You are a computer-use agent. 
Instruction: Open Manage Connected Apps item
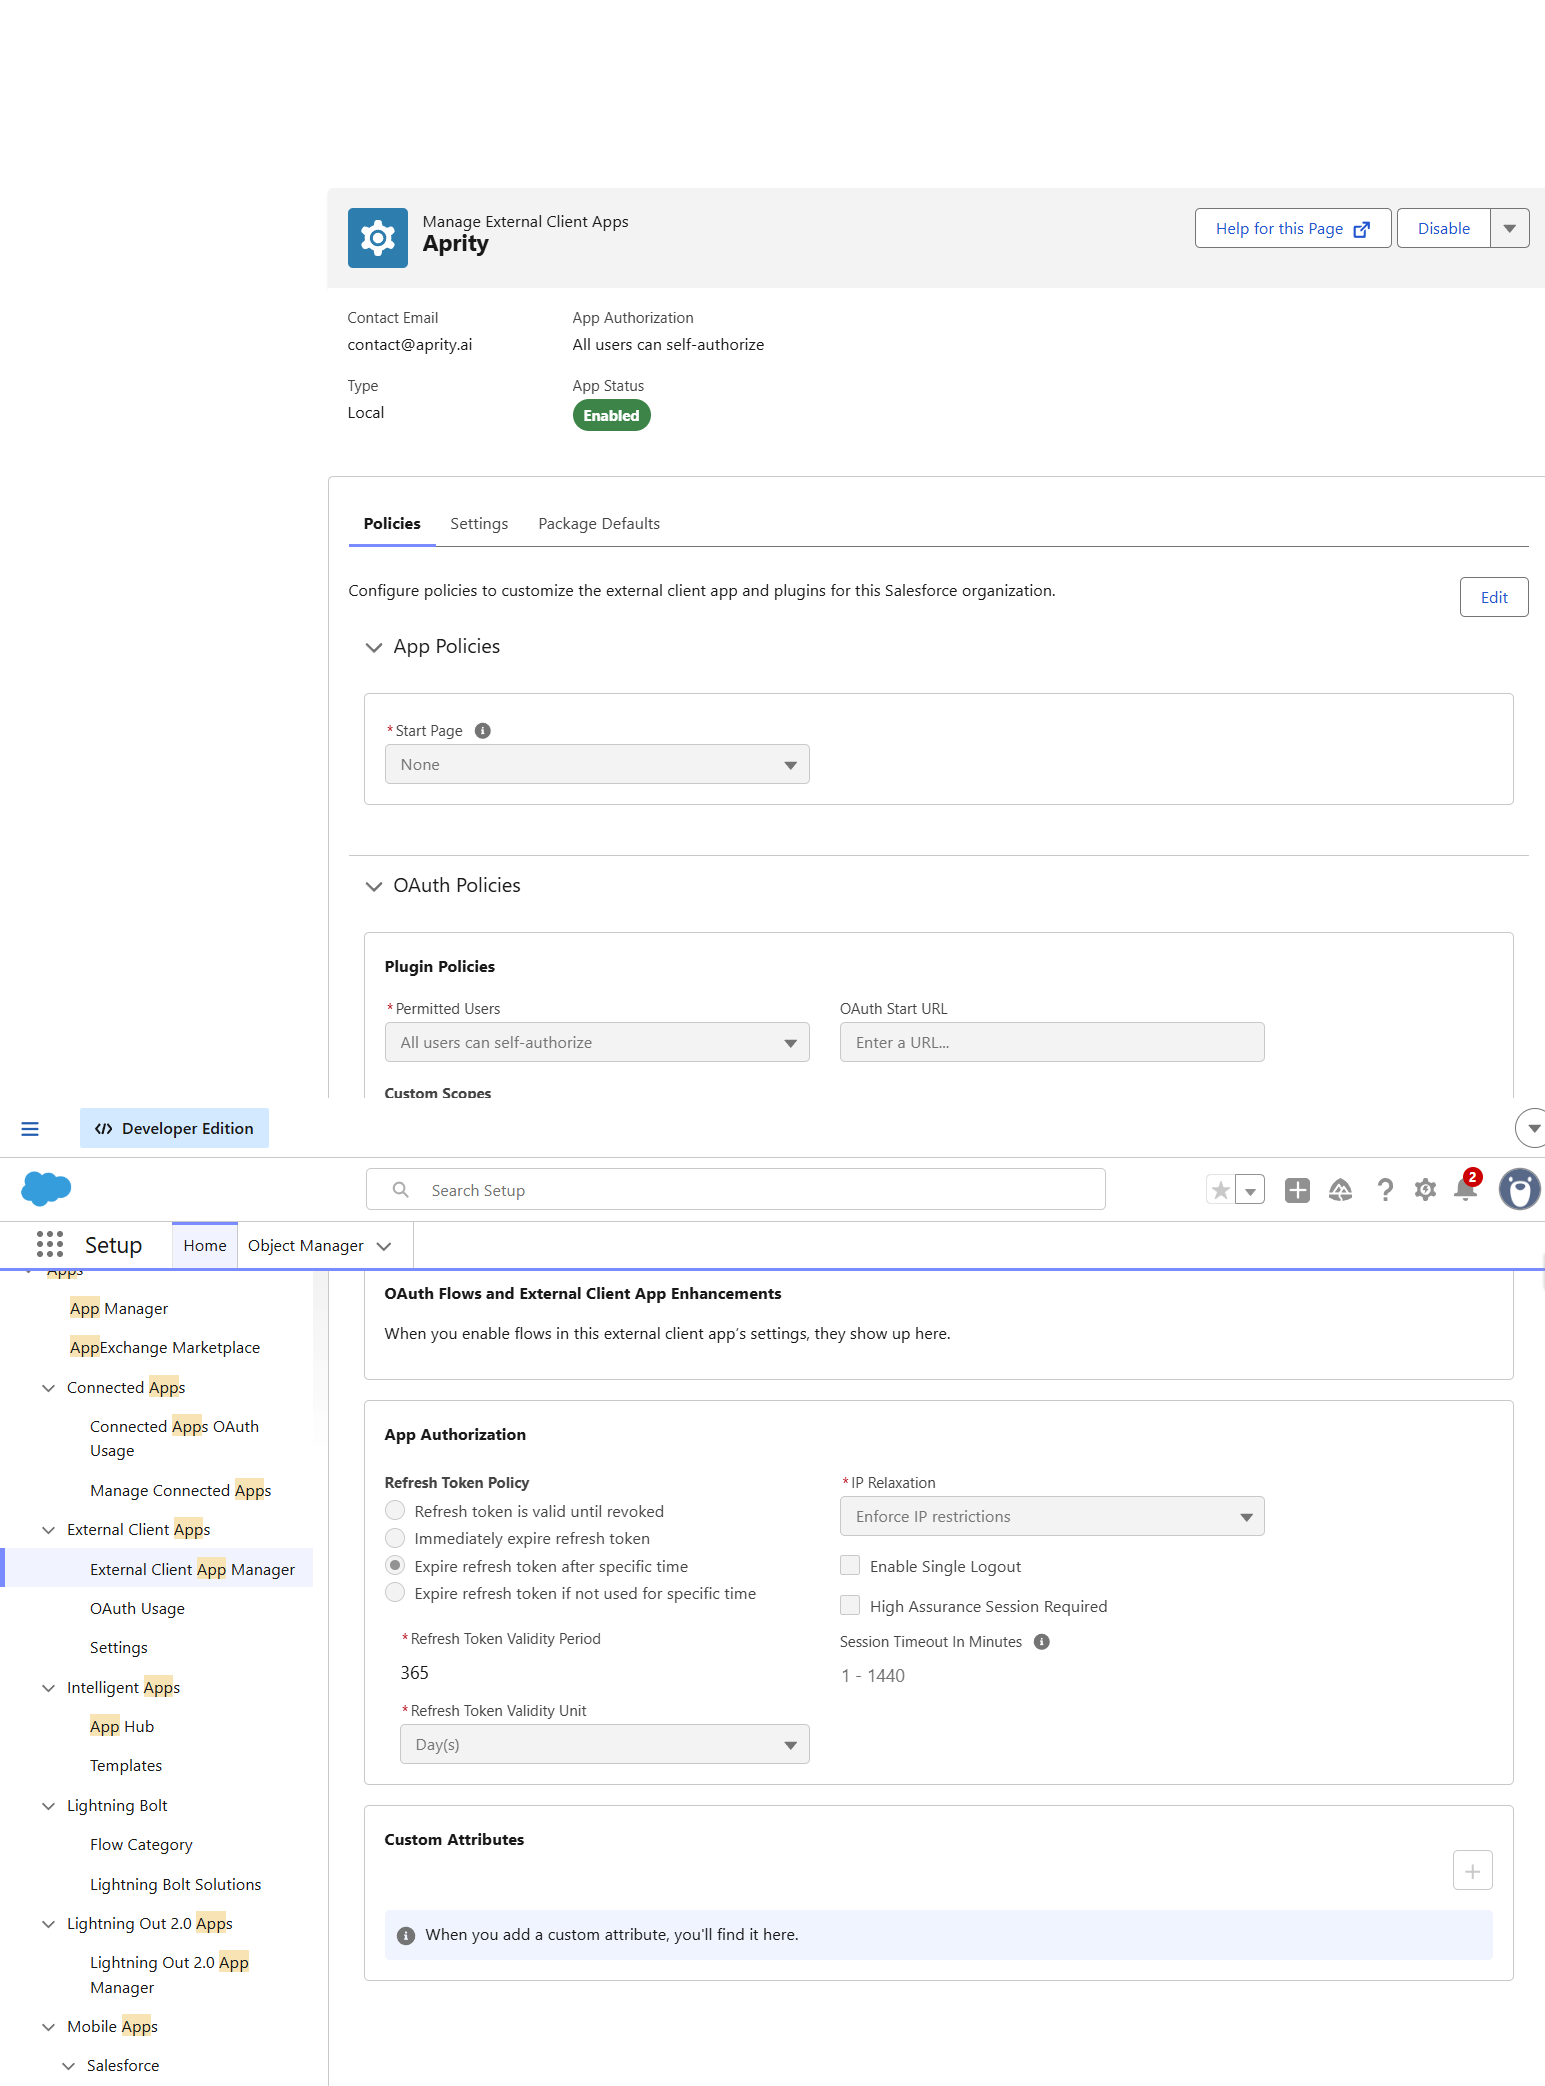tap(180, 1490)
